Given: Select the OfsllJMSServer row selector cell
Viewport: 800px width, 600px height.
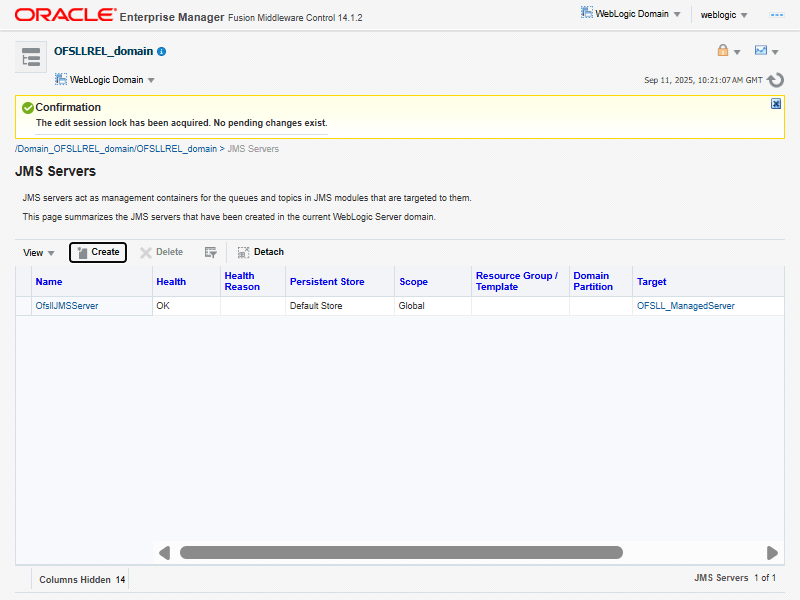Looking at the screenshot, I should click(x=23, y=306).
